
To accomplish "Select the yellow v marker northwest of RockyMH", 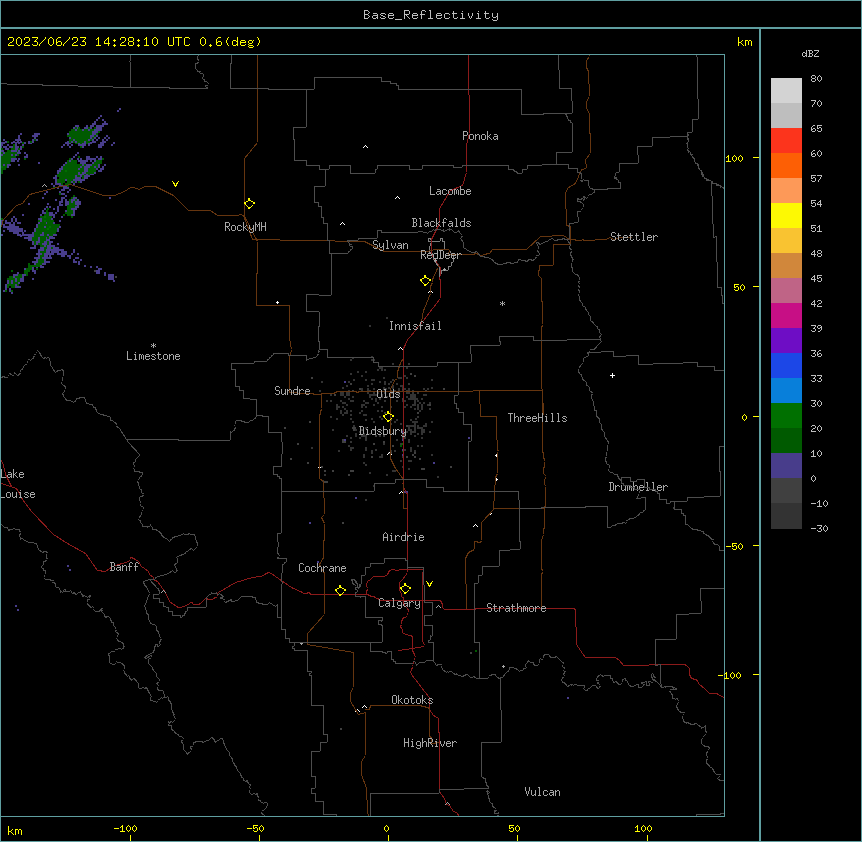I will click(x=175, y=184).
